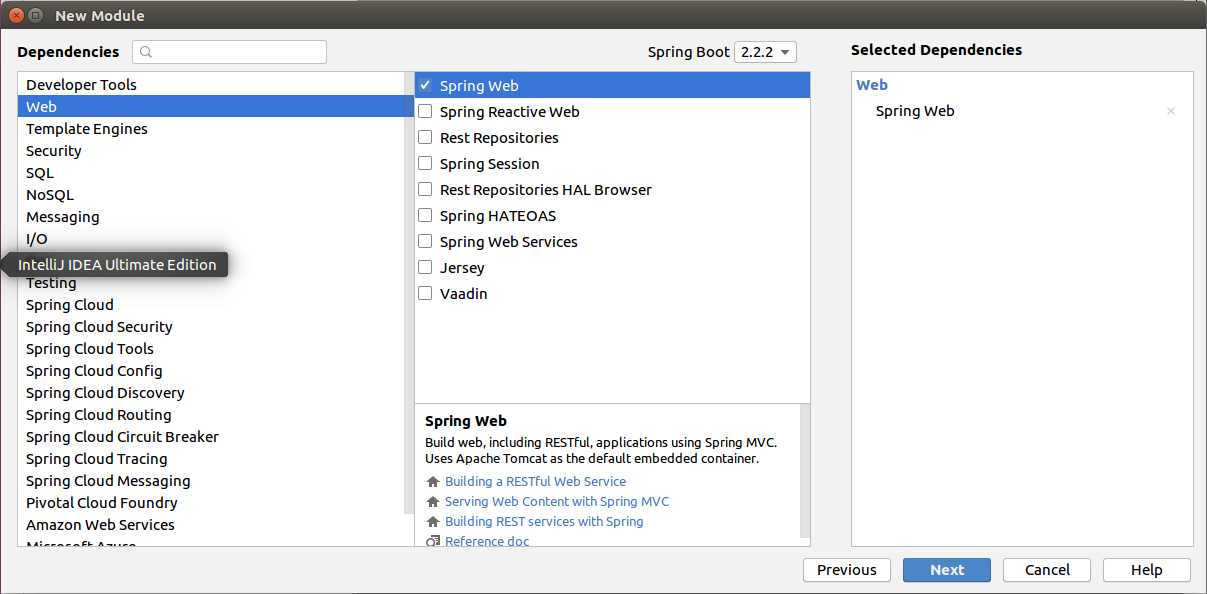This screenshot has height=594, width=1207.
Task: Cancel the New Module dialog
Action: click(x=1047, y=570)
